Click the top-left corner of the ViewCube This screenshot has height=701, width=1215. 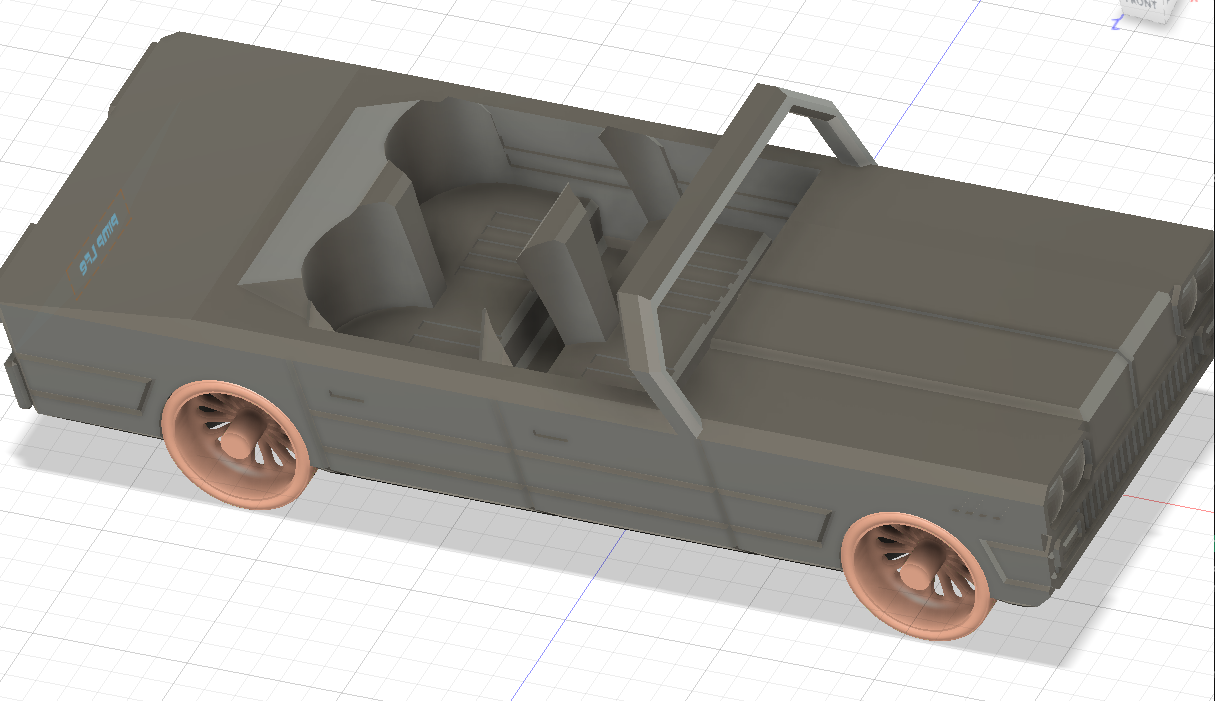click(1122, 3)
